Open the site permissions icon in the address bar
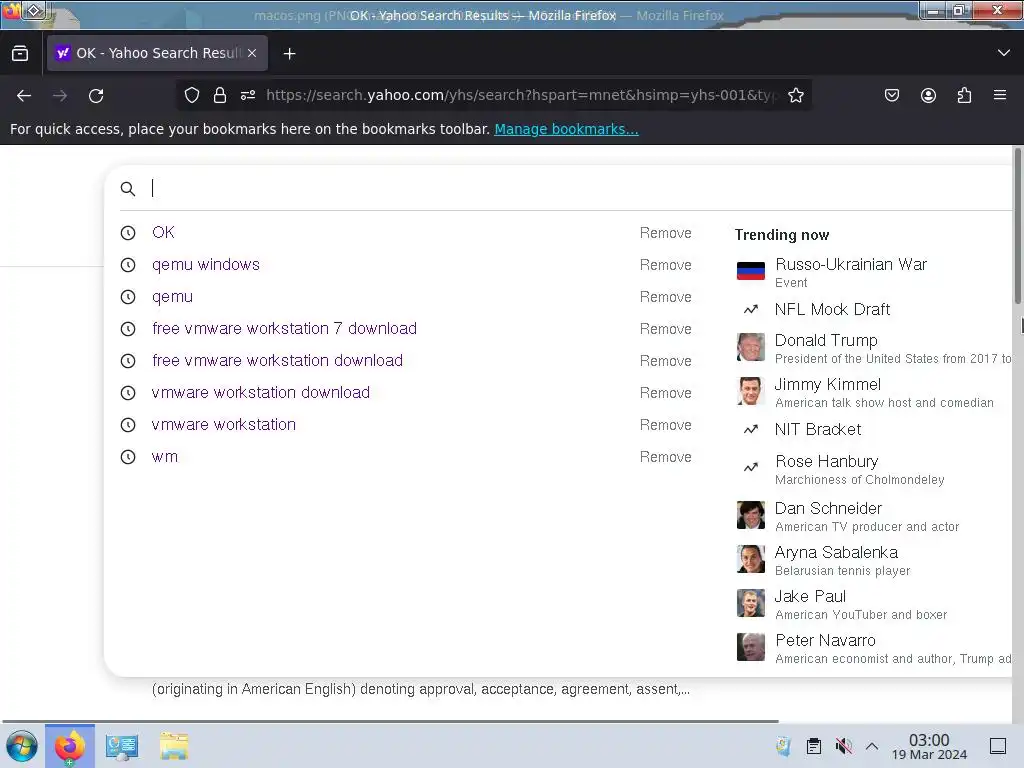Viewport: 1024px width, 768px height. (248, 95)
